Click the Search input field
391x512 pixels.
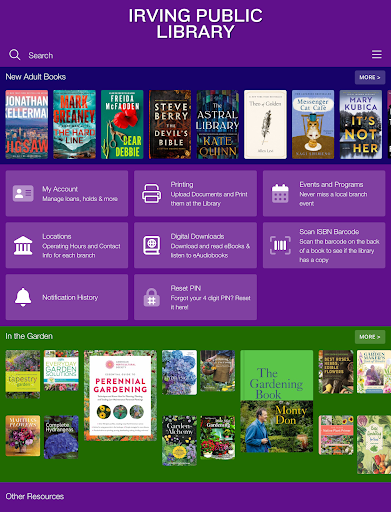tap(41, 55)
